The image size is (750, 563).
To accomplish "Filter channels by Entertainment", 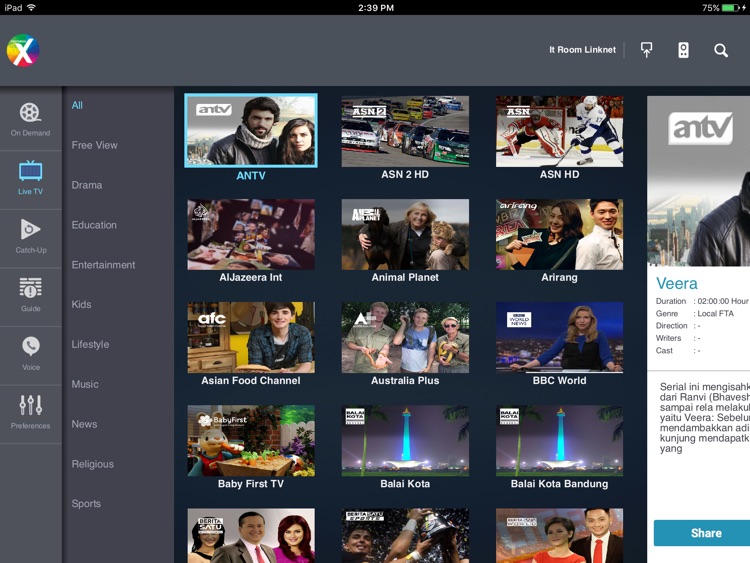I will click(103, 265).
